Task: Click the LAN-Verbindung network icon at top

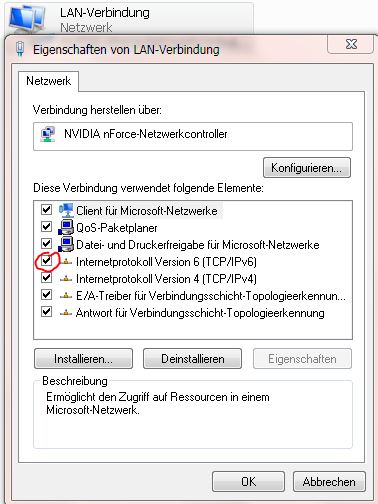Action: point(28,19)
